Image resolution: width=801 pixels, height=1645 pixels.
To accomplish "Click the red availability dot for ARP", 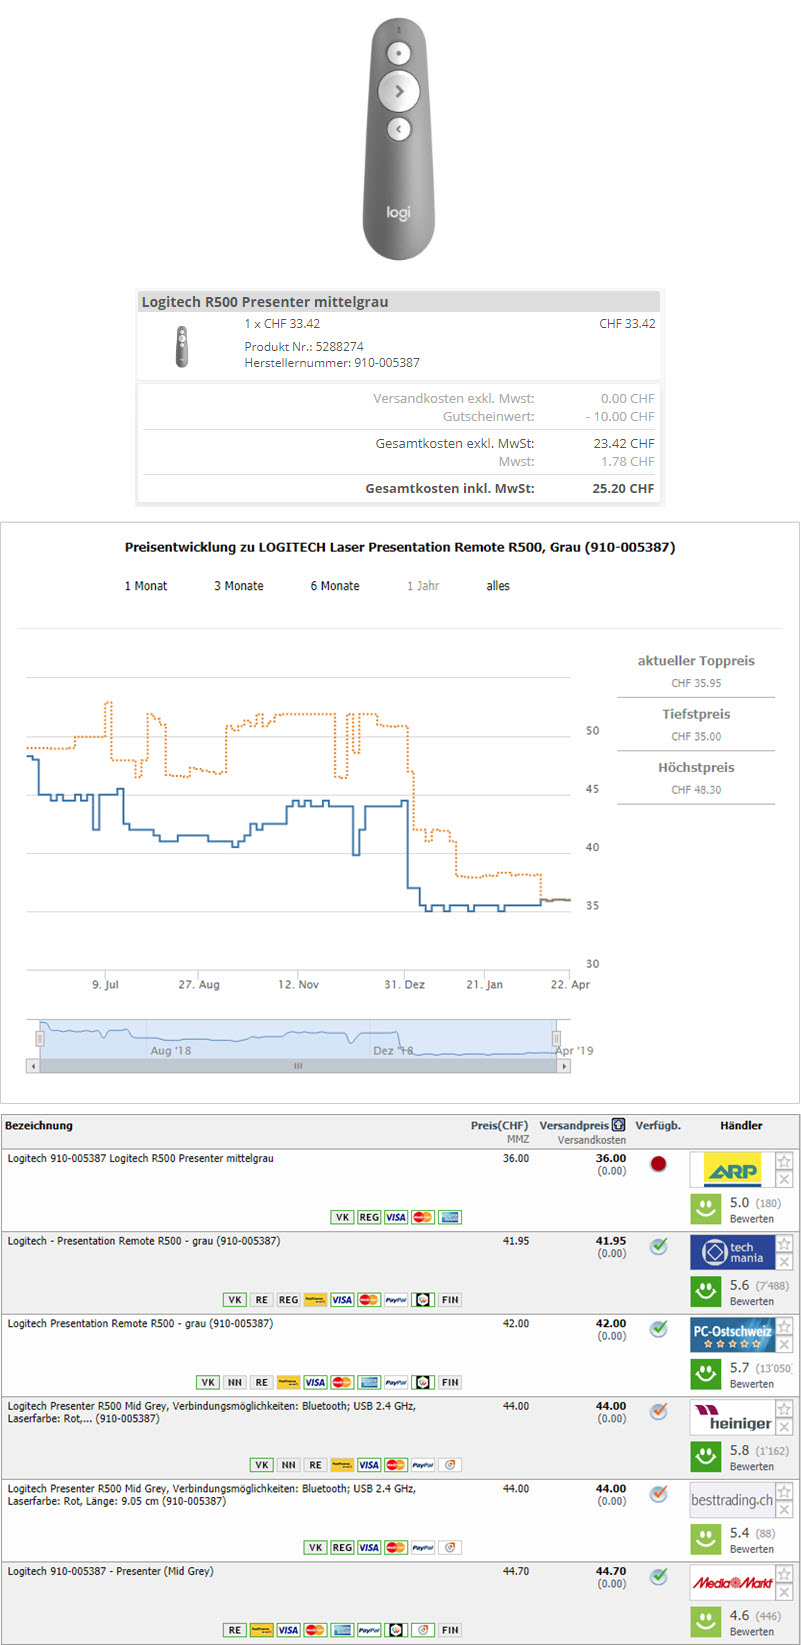I will (x=658, y=1164).
